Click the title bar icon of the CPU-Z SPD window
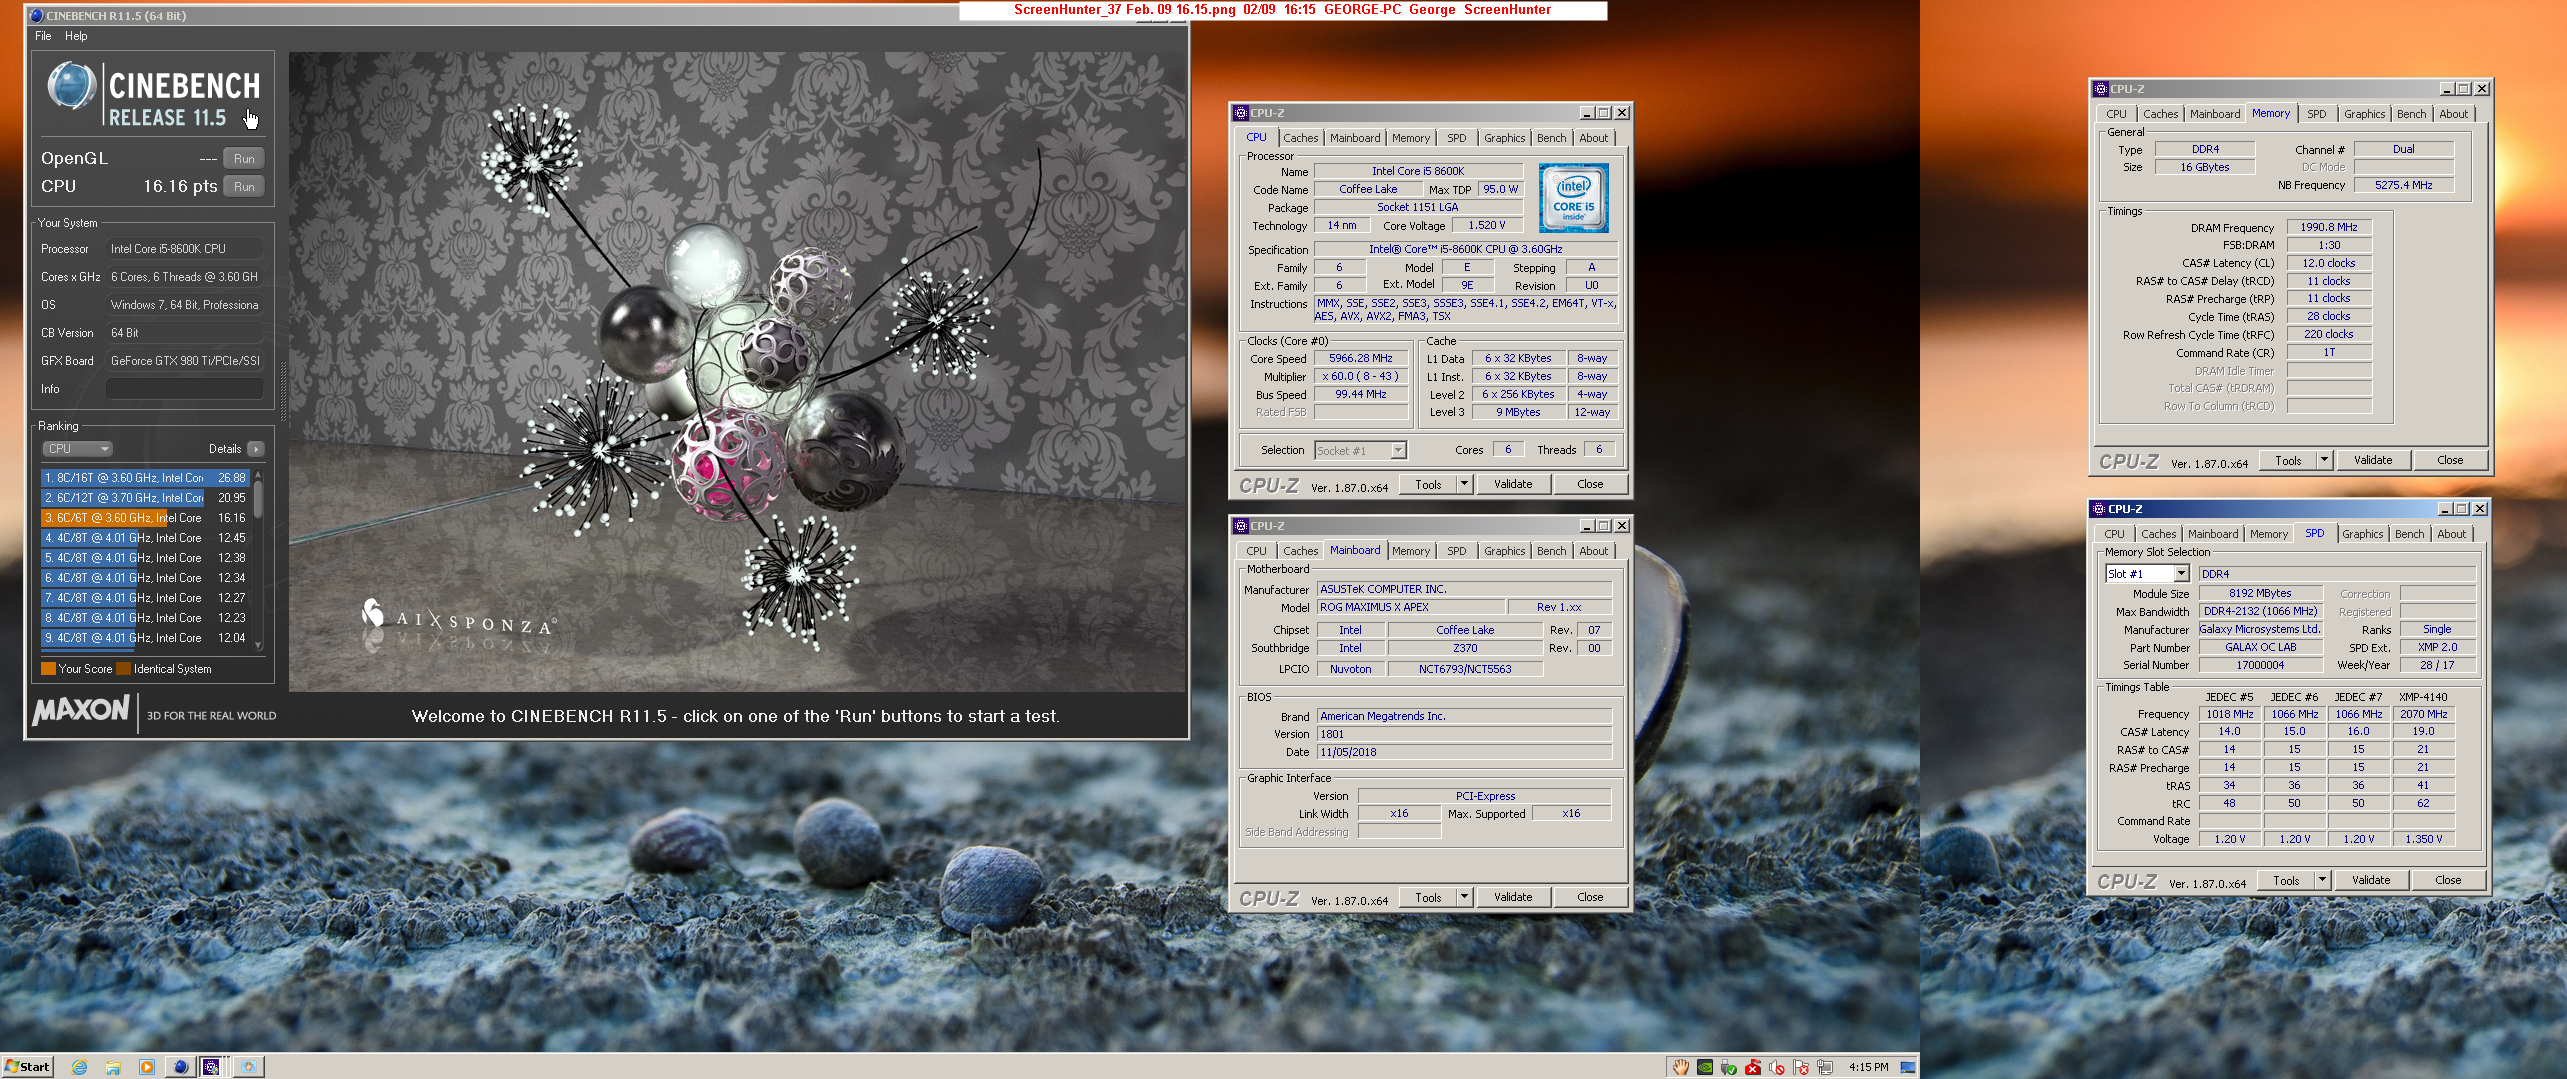 tap(2099, 509)
